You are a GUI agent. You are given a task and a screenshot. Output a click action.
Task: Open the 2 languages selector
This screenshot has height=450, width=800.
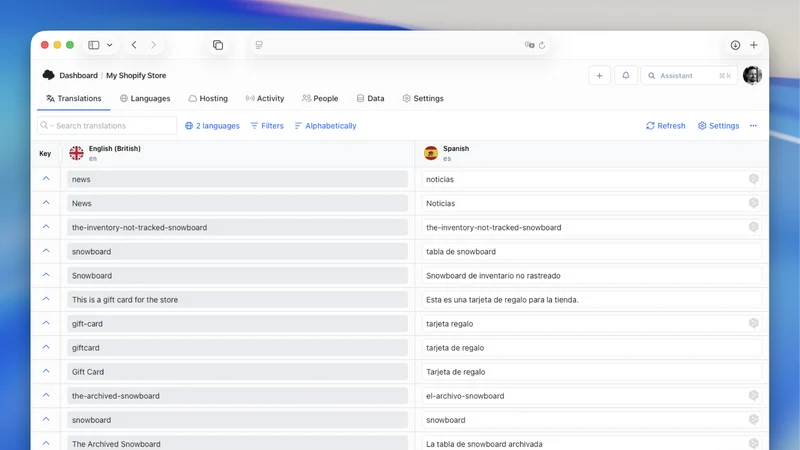[212, 126]
